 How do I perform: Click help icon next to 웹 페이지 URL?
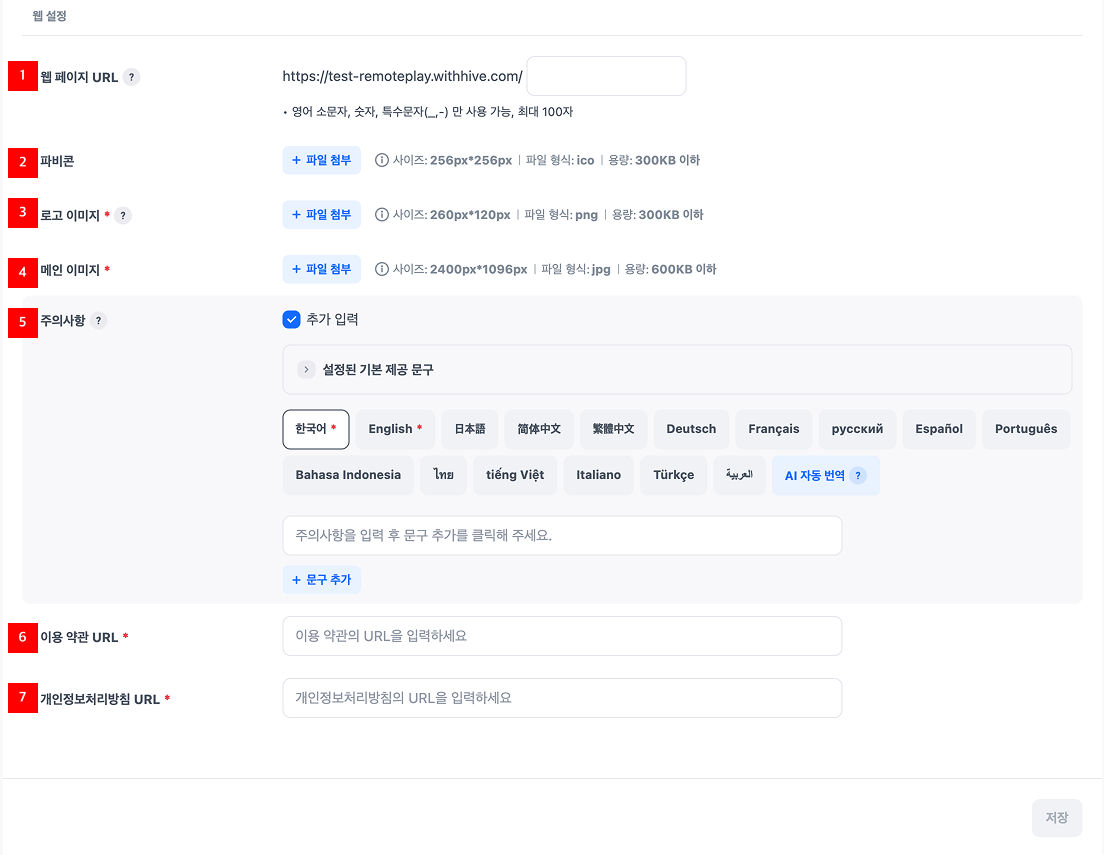[x=131, y=77]
